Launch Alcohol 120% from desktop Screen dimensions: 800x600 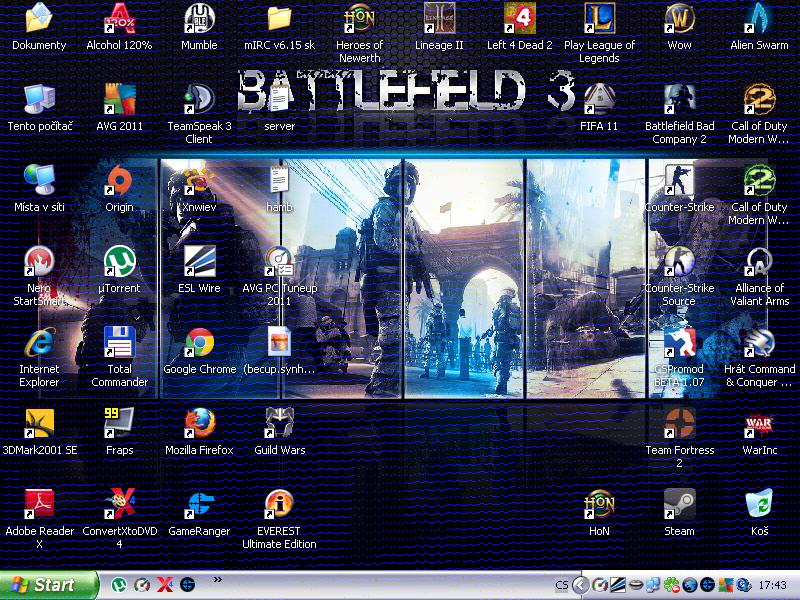(119, 19)
